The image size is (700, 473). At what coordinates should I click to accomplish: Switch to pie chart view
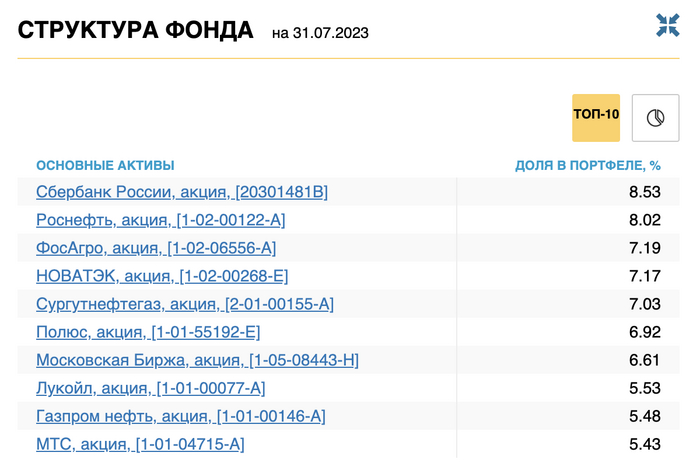tap(655, 118)
